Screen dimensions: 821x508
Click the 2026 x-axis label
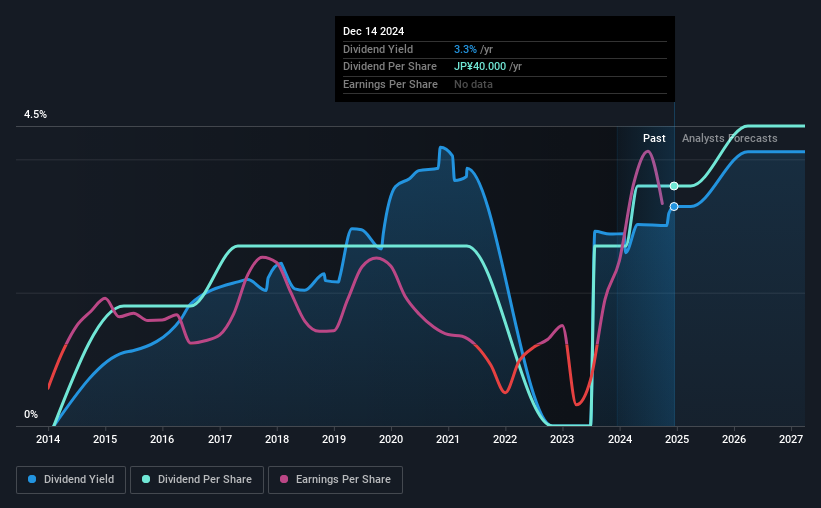coord(734,439)
